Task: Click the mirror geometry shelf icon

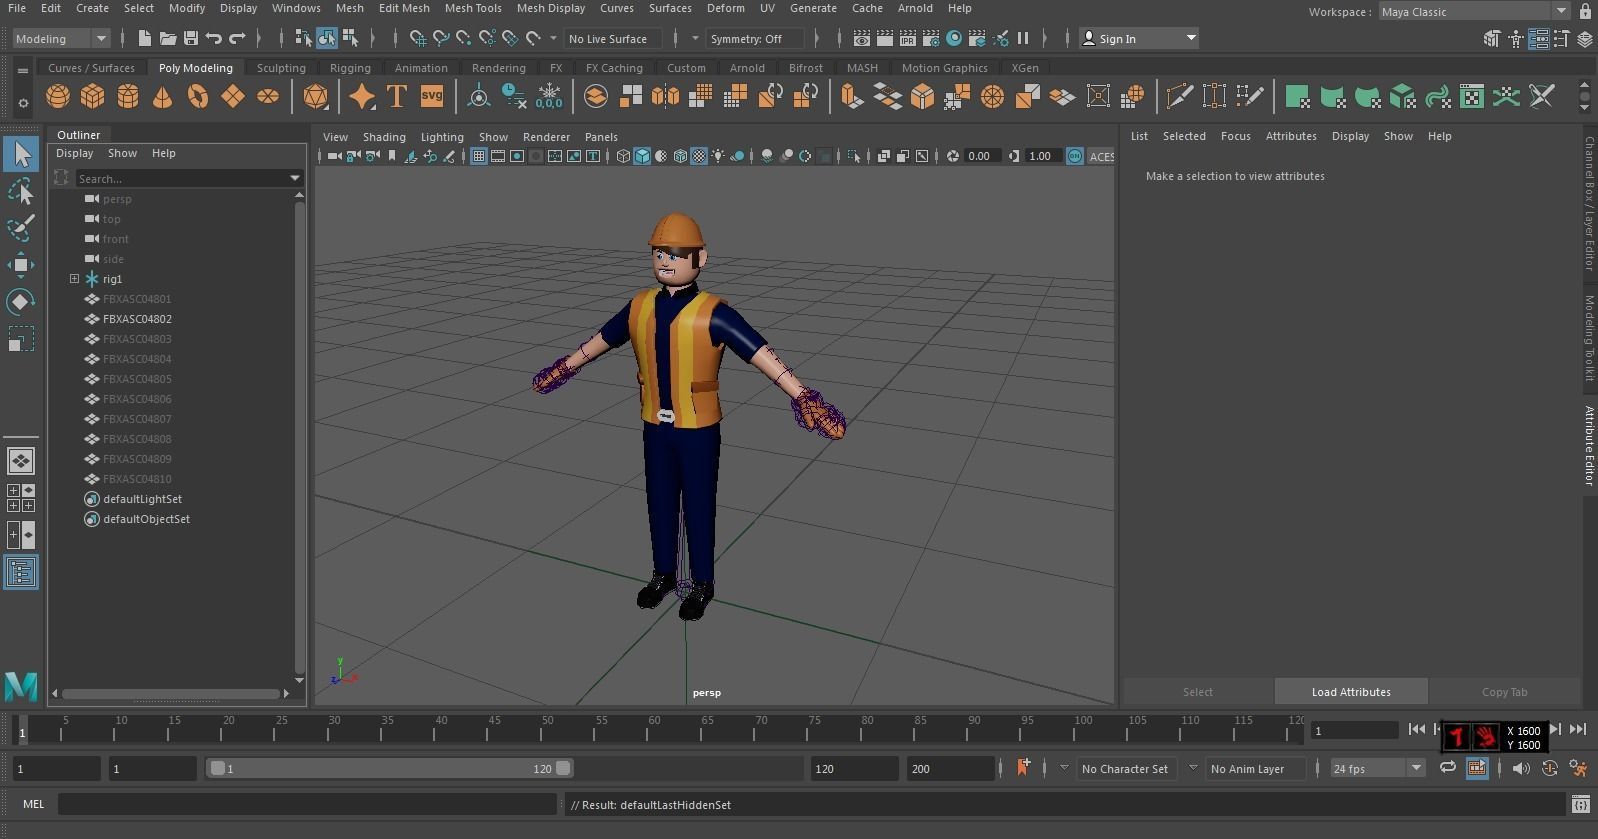Action: [x=665, y=96]
